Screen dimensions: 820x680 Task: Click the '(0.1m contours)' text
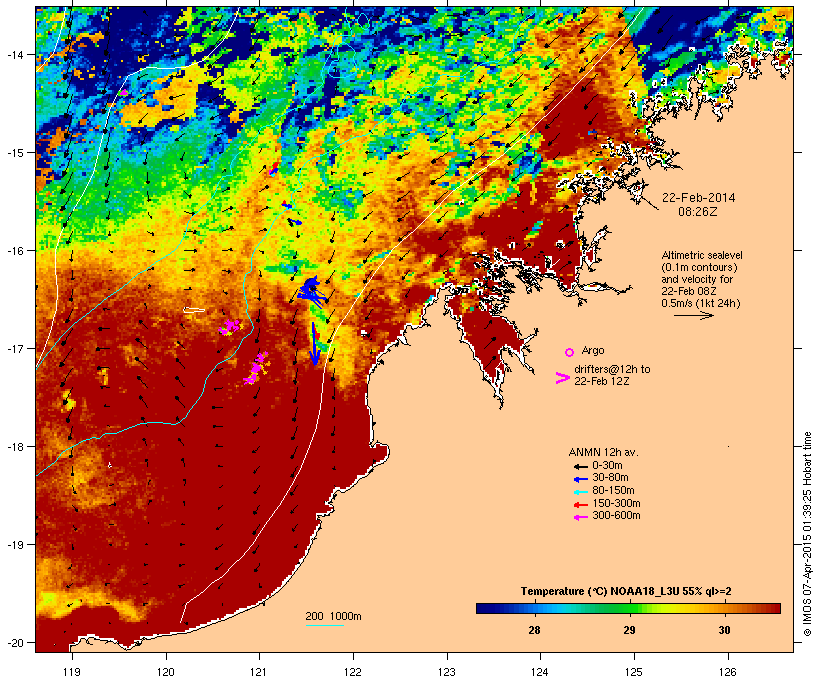tap(699, 267)
